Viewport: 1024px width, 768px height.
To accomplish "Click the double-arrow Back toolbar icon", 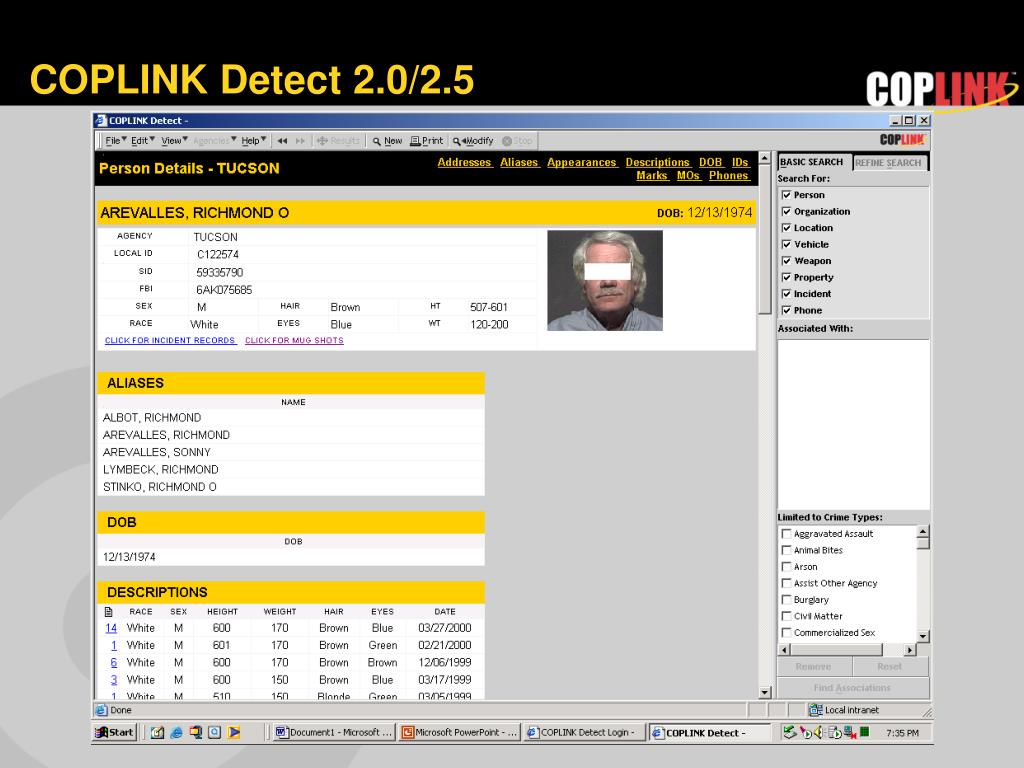I will 282,140.
